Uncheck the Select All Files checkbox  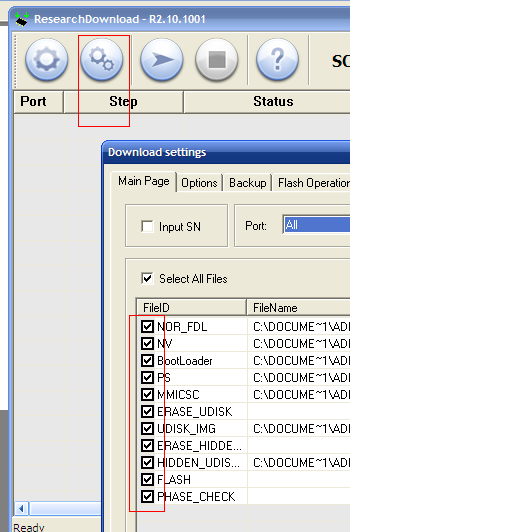pyautogui.click(x=147, y=279)
